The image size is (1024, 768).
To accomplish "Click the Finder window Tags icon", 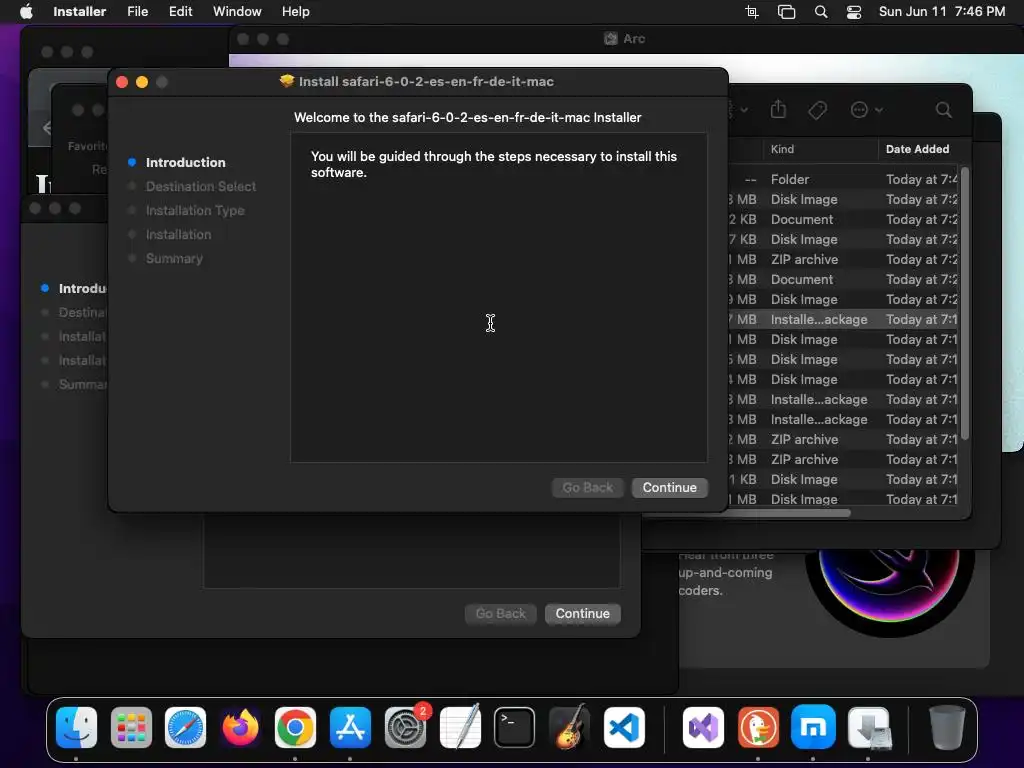I will [x=817, y=110].
